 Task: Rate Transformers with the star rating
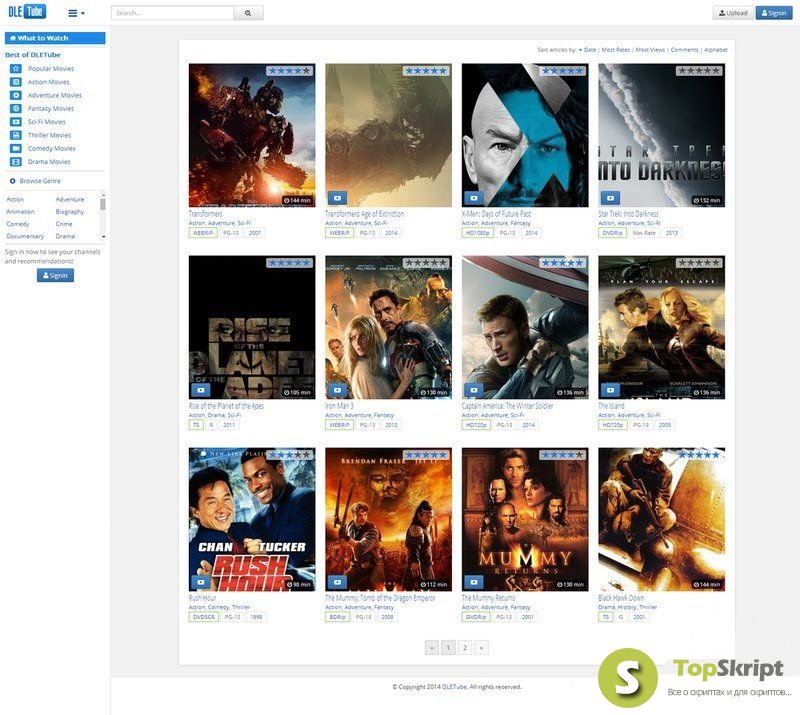tap(289, 71)
